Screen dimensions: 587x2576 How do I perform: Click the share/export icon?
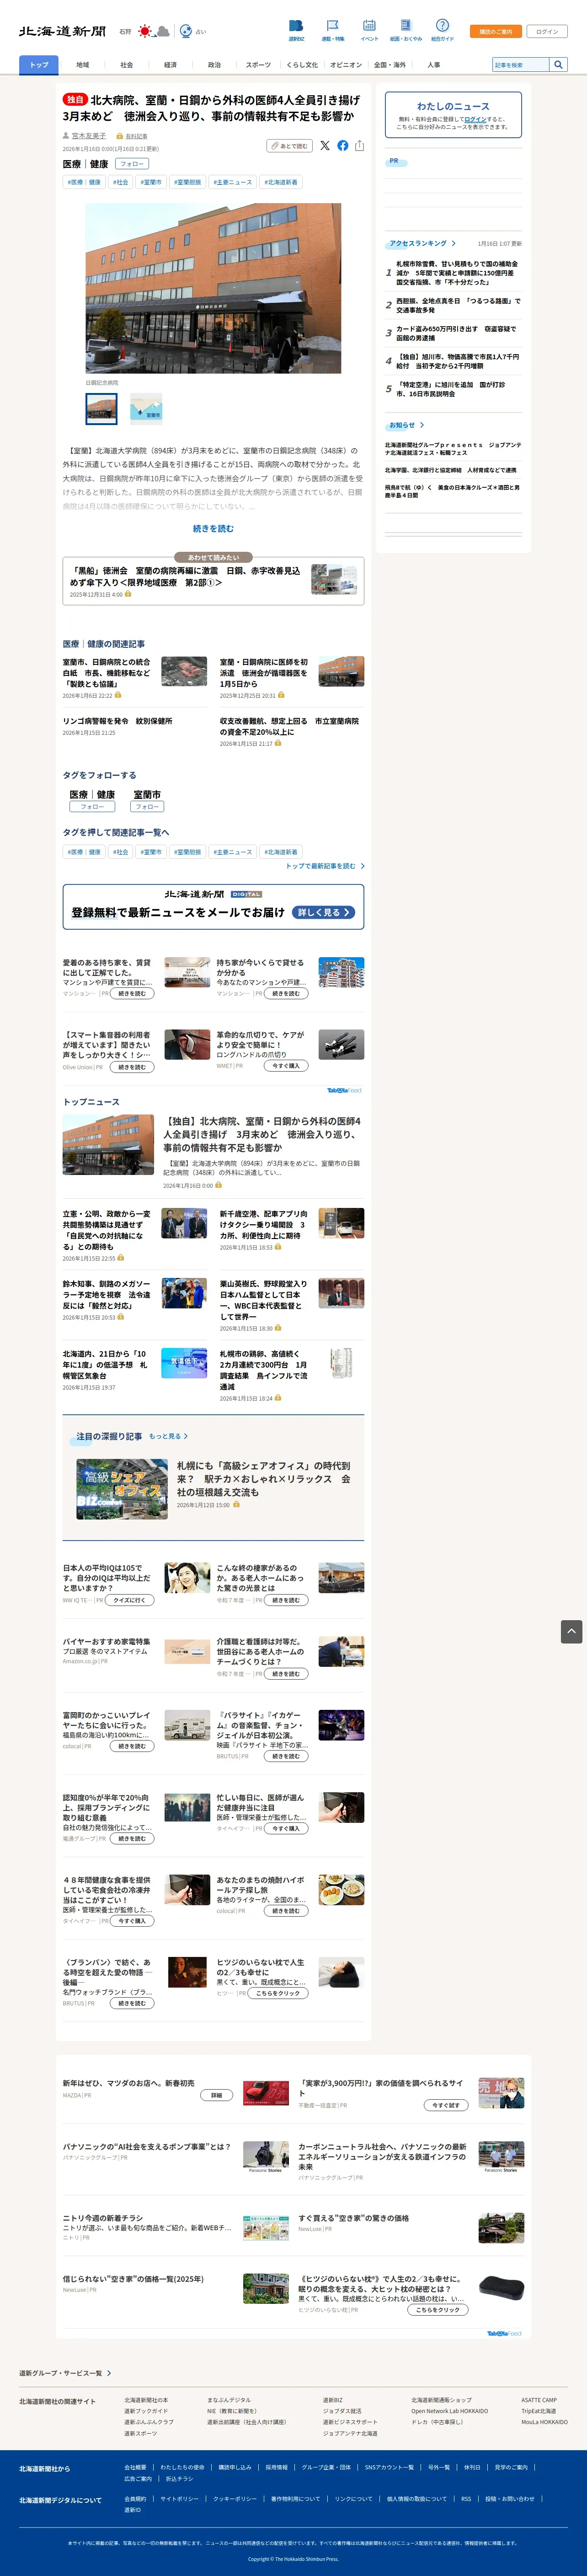tap(359, 146)
